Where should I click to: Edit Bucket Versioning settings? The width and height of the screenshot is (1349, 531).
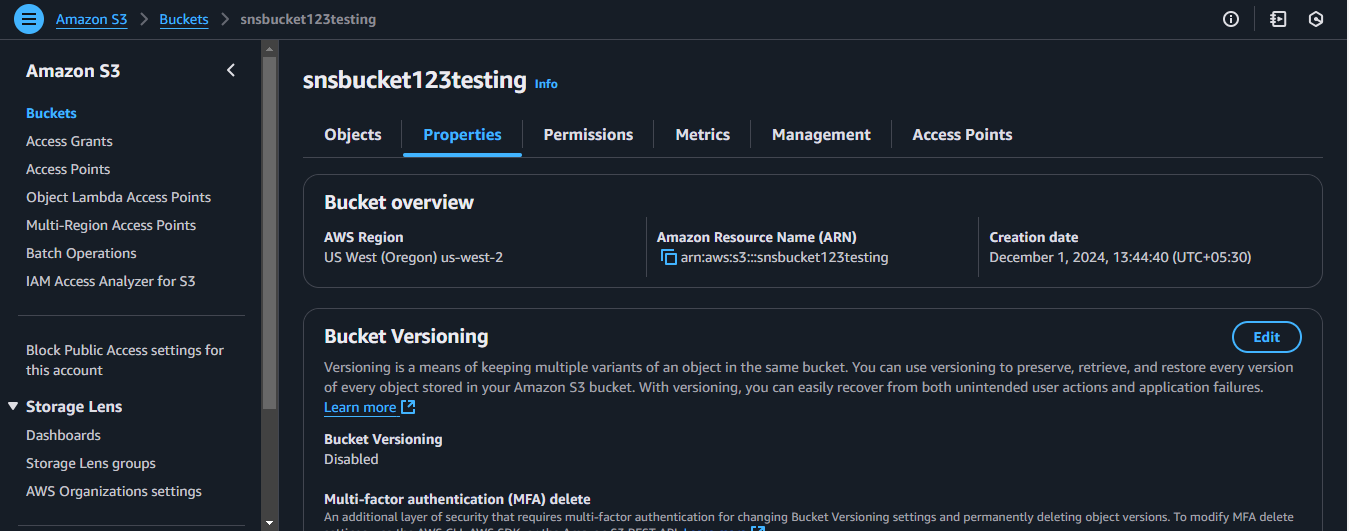coord(1266,337)
